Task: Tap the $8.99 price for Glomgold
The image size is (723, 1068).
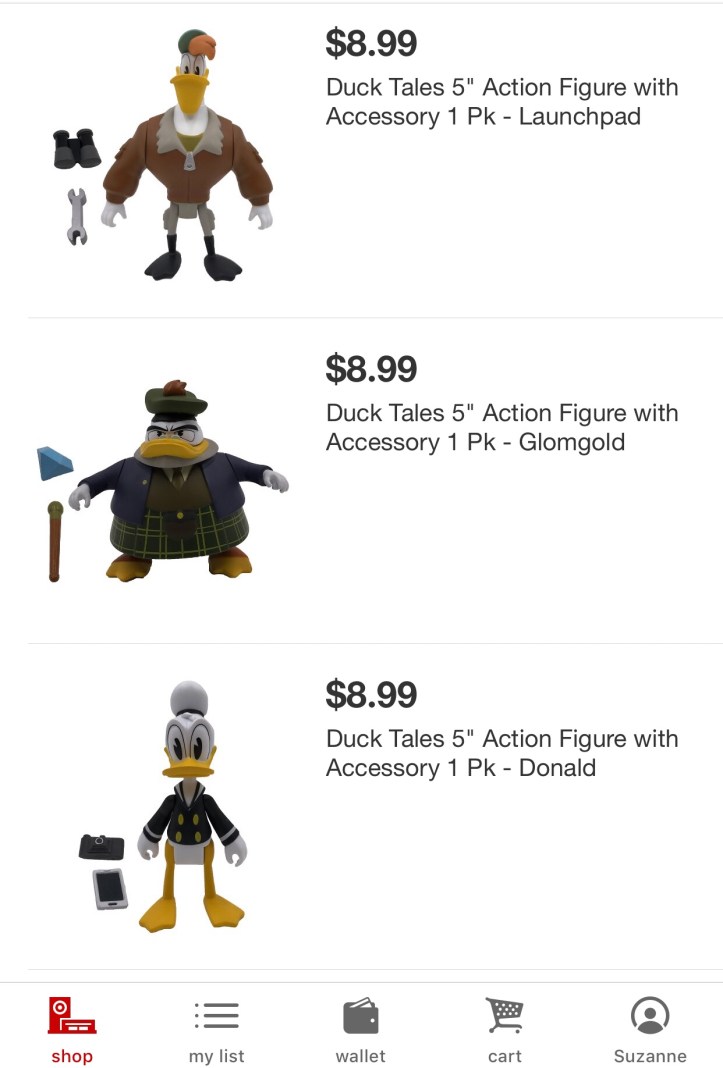Action: click(x=371, y=368)
